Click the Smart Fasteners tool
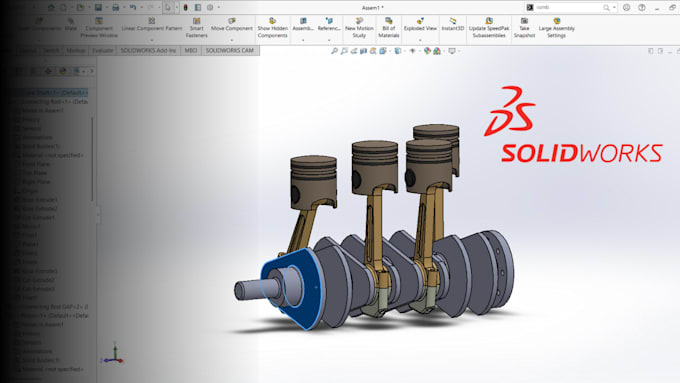Viewport: 680px width, 383px height. coord(196,28)
